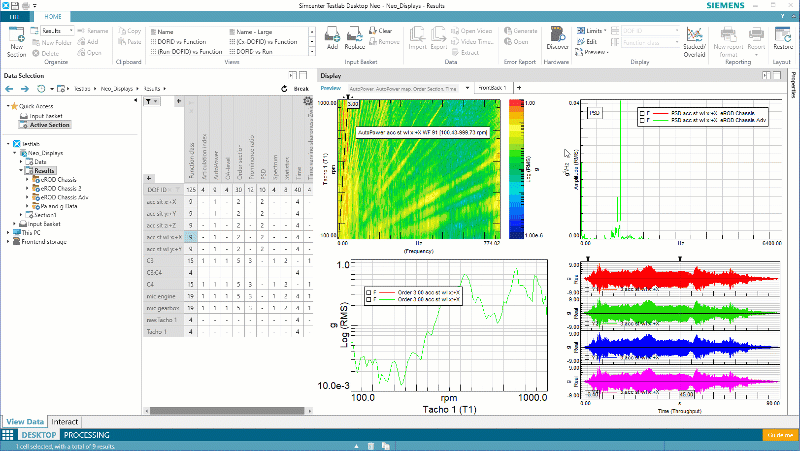Toggle the F checkbox for red PSD legend entry

point(642,113)
